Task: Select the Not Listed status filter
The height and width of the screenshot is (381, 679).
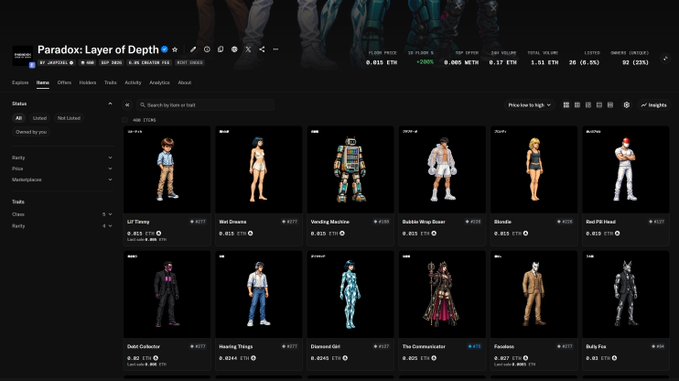Action: [69, 118]
